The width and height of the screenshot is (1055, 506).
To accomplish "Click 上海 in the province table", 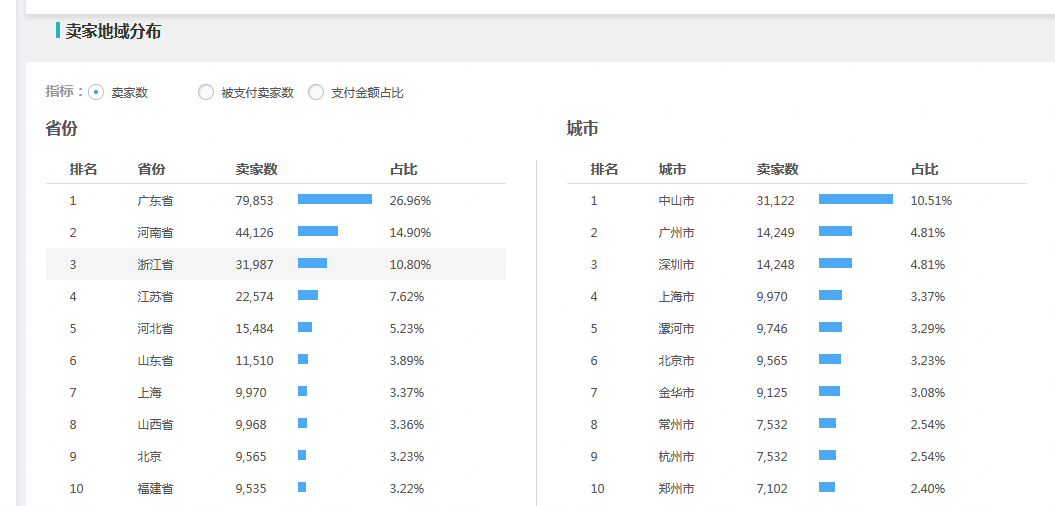I will 149,392.
